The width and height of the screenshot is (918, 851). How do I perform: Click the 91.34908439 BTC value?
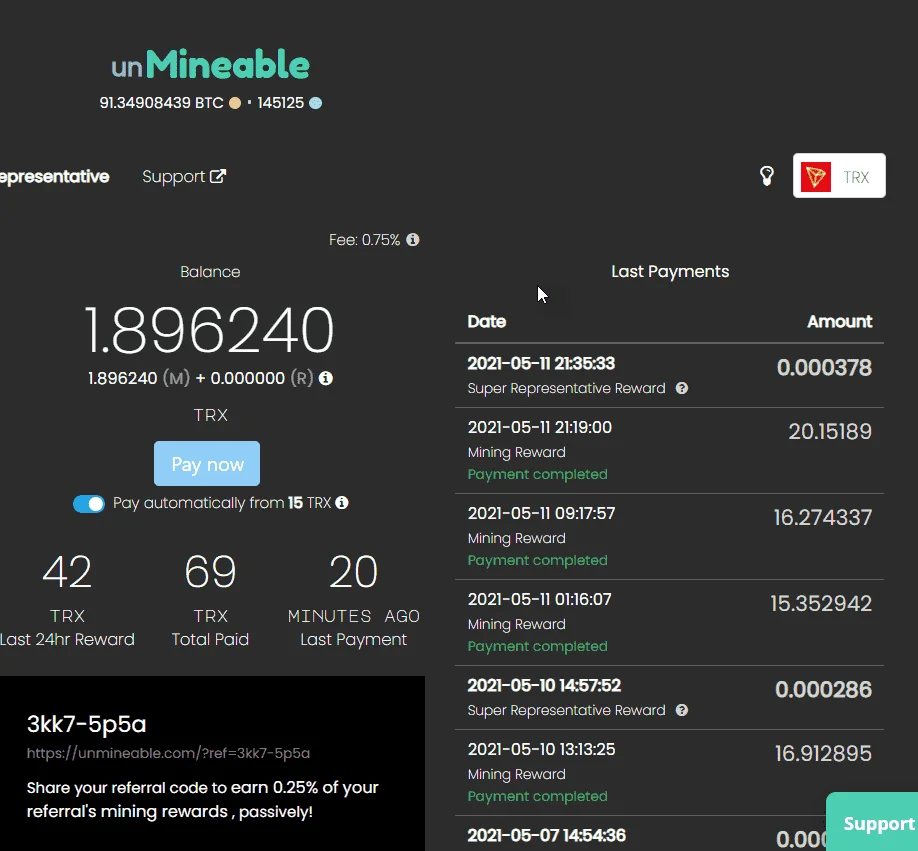pyautogui.click(x=161, y=103)
